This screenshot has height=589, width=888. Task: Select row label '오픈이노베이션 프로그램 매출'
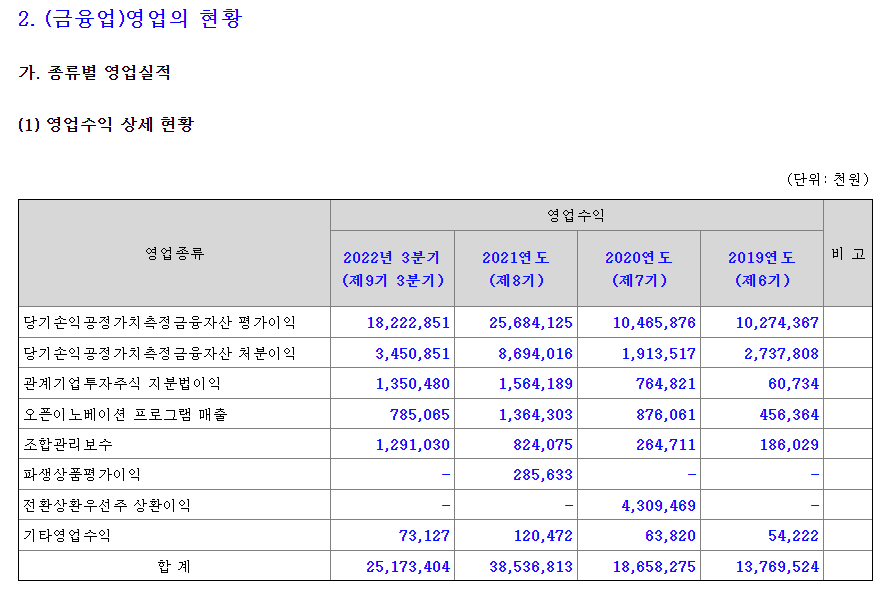click(x=125, y=415)
